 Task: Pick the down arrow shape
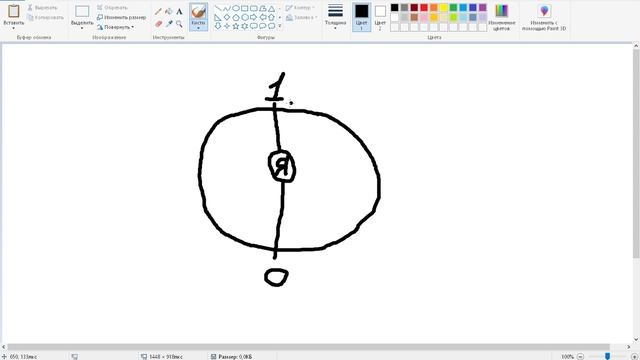point(218,26)
